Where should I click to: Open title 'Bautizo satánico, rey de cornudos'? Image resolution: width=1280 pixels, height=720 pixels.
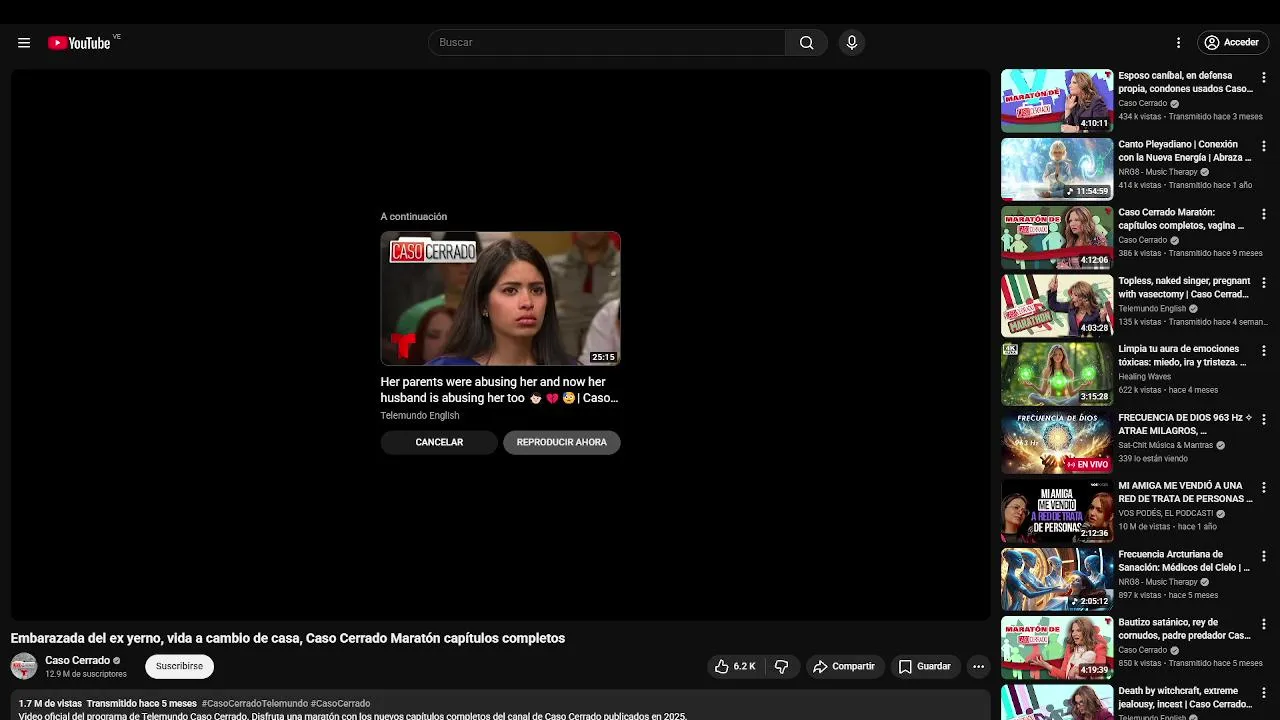pos(1185,629)
